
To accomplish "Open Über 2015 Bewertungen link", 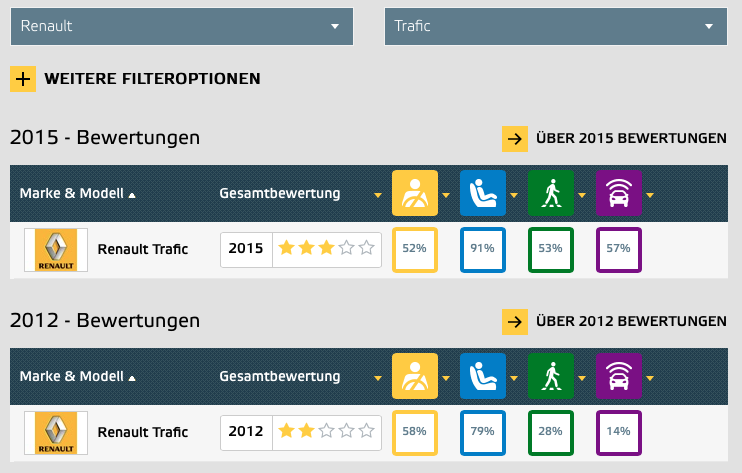I will [614, 139].
